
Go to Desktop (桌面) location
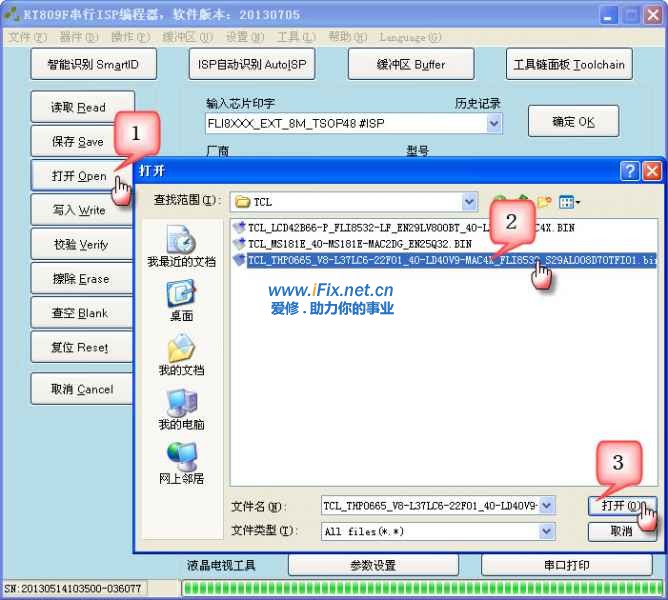pos(181,299)
